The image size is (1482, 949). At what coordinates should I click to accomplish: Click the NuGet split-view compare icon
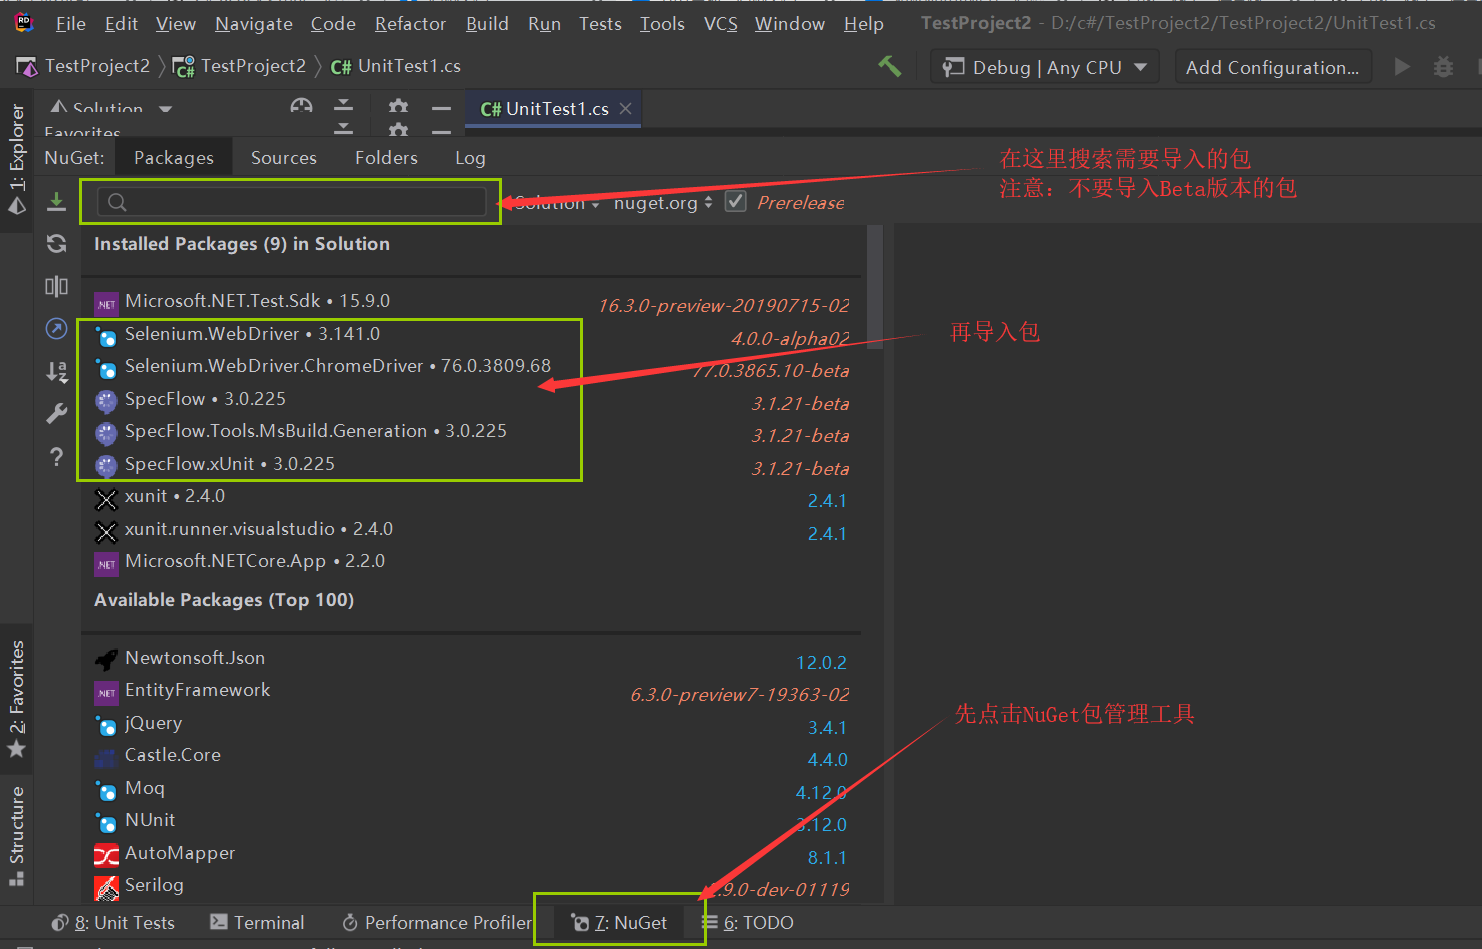tap(56, 286)
